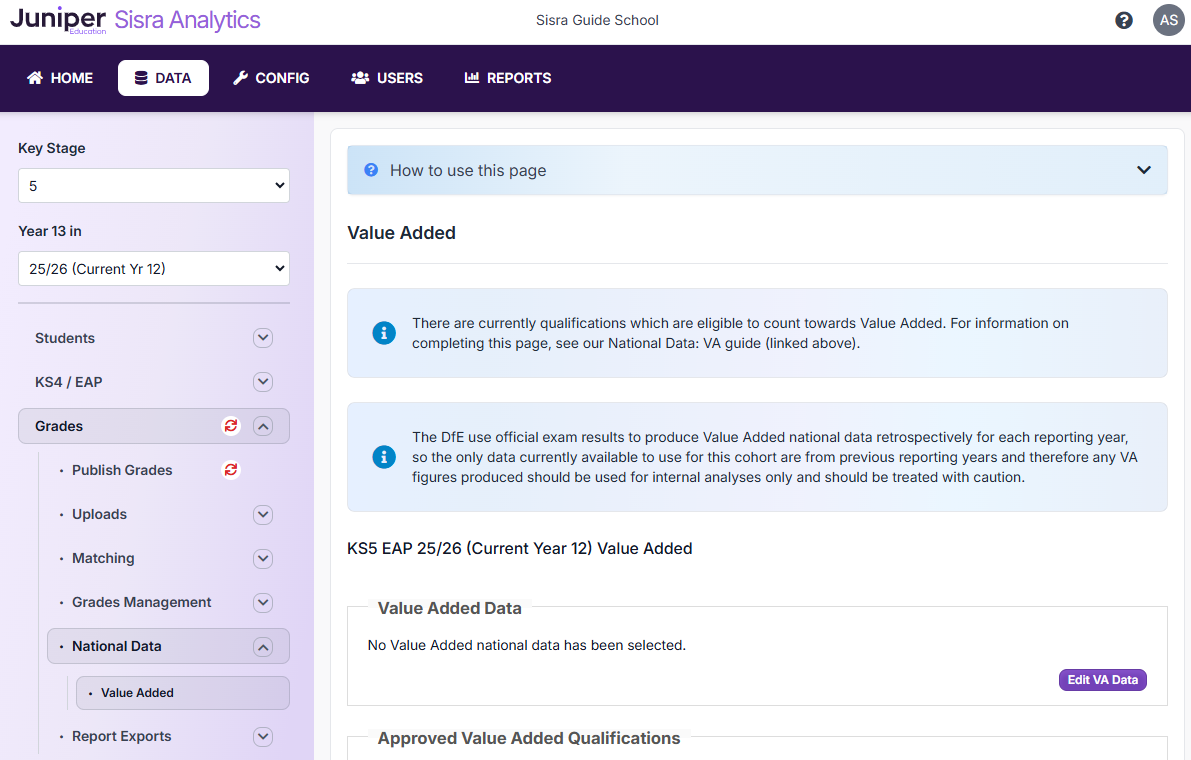1191x760 pixels.
Task: Click the KS4 / EAP sidebar label
Action: click(68, 382)
